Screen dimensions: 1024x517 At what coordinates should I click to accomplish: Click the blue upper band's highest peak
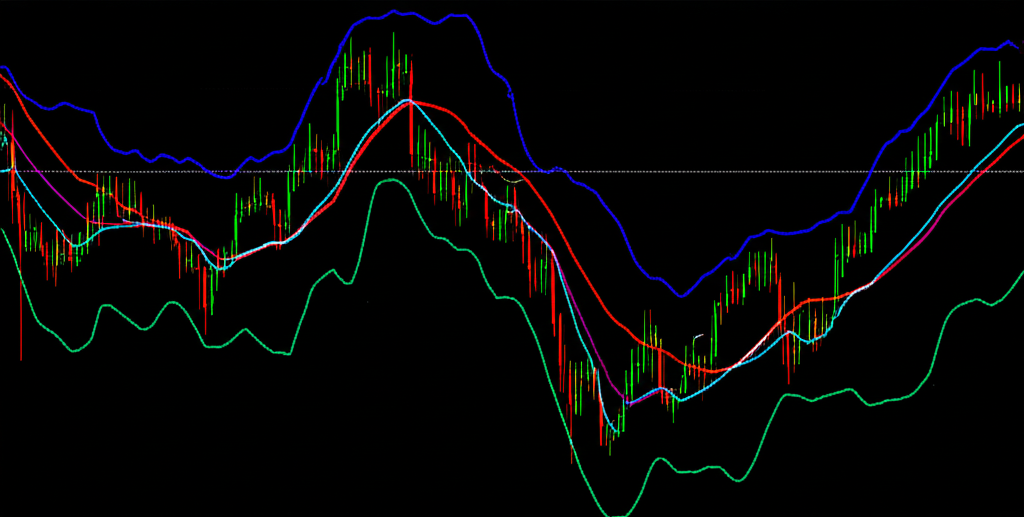point(394,12)
